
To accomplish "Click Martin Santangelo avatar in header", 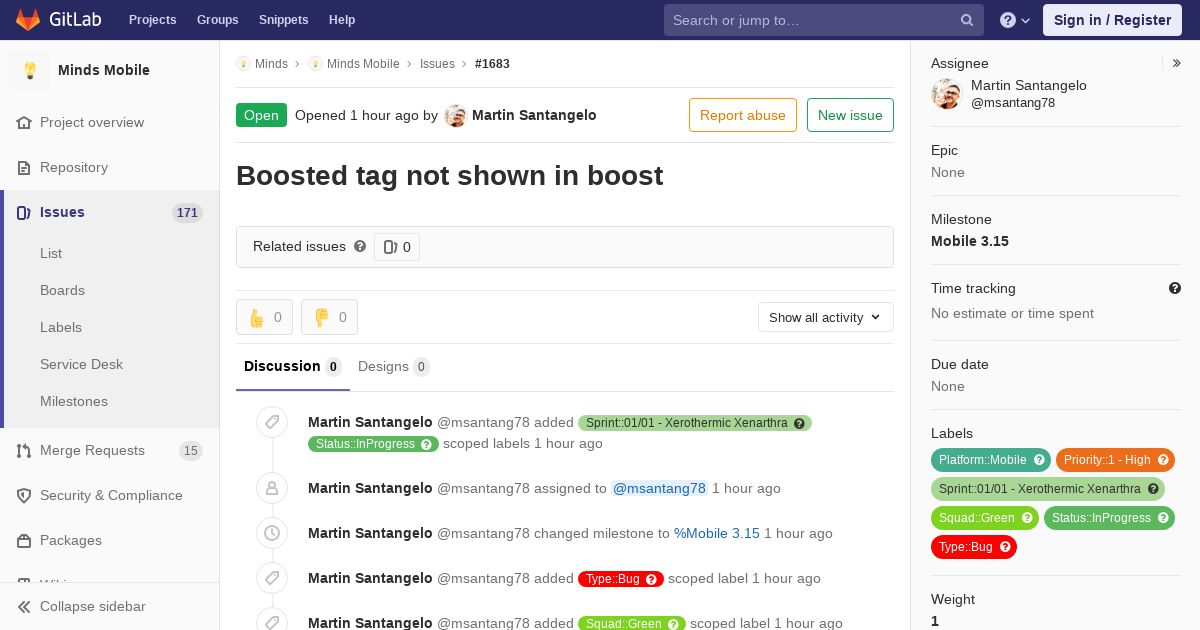I will click(x=456, y=115).
